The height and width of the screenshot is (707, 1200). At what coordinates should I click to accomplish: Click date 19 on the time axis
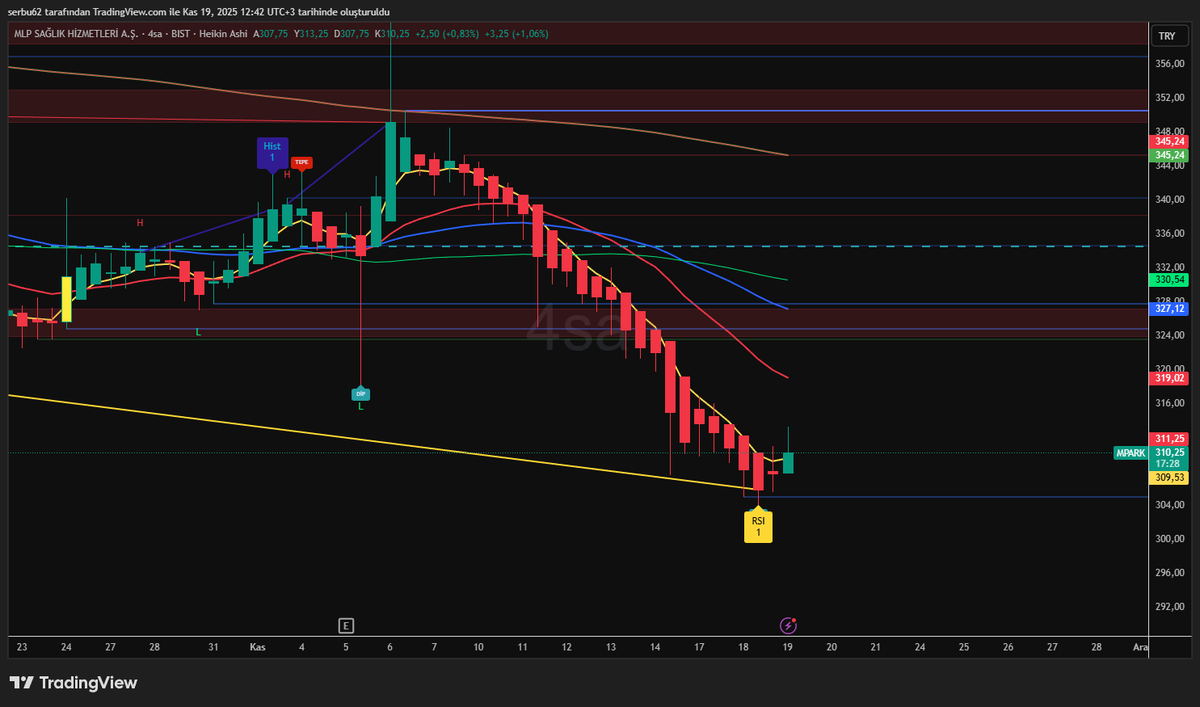(788, 647)
